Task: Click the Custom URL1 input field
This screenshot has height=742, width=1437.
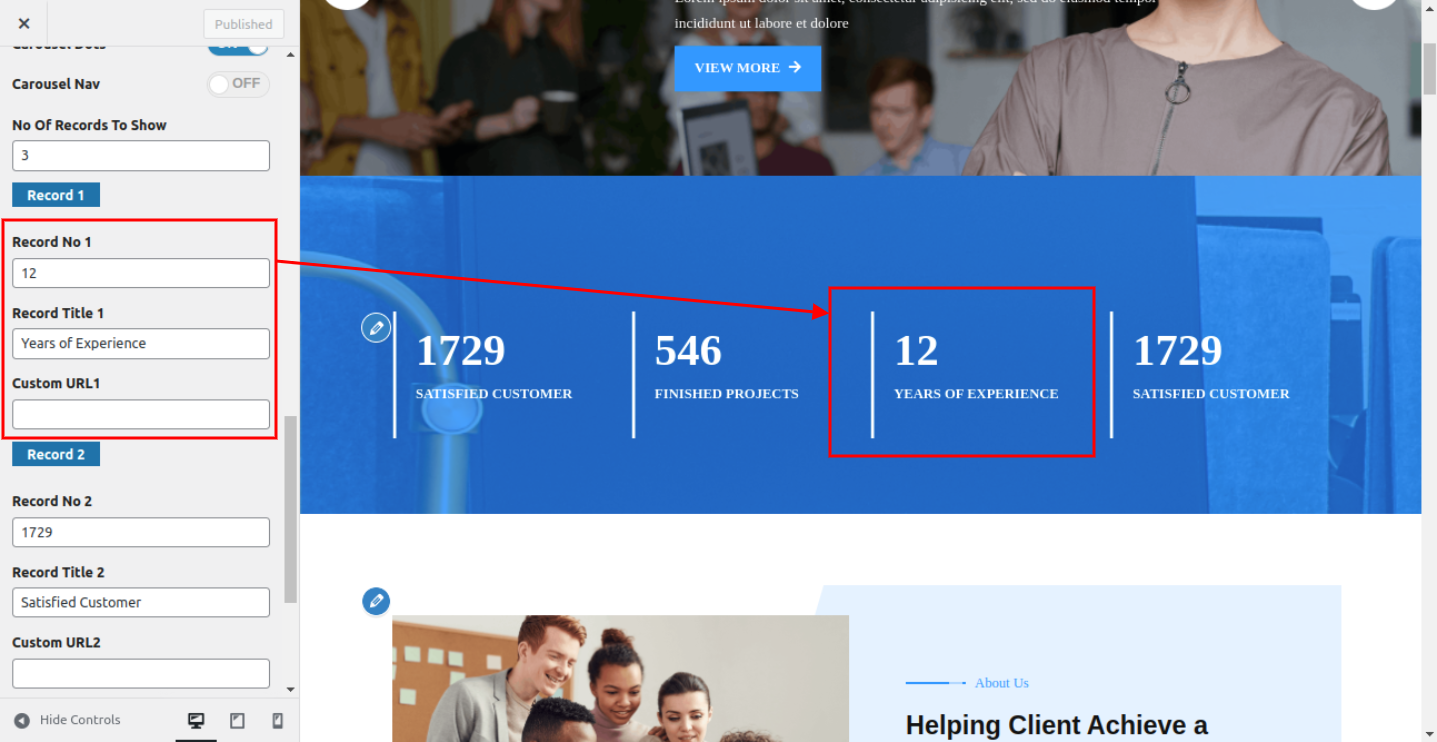Action: 141,414
